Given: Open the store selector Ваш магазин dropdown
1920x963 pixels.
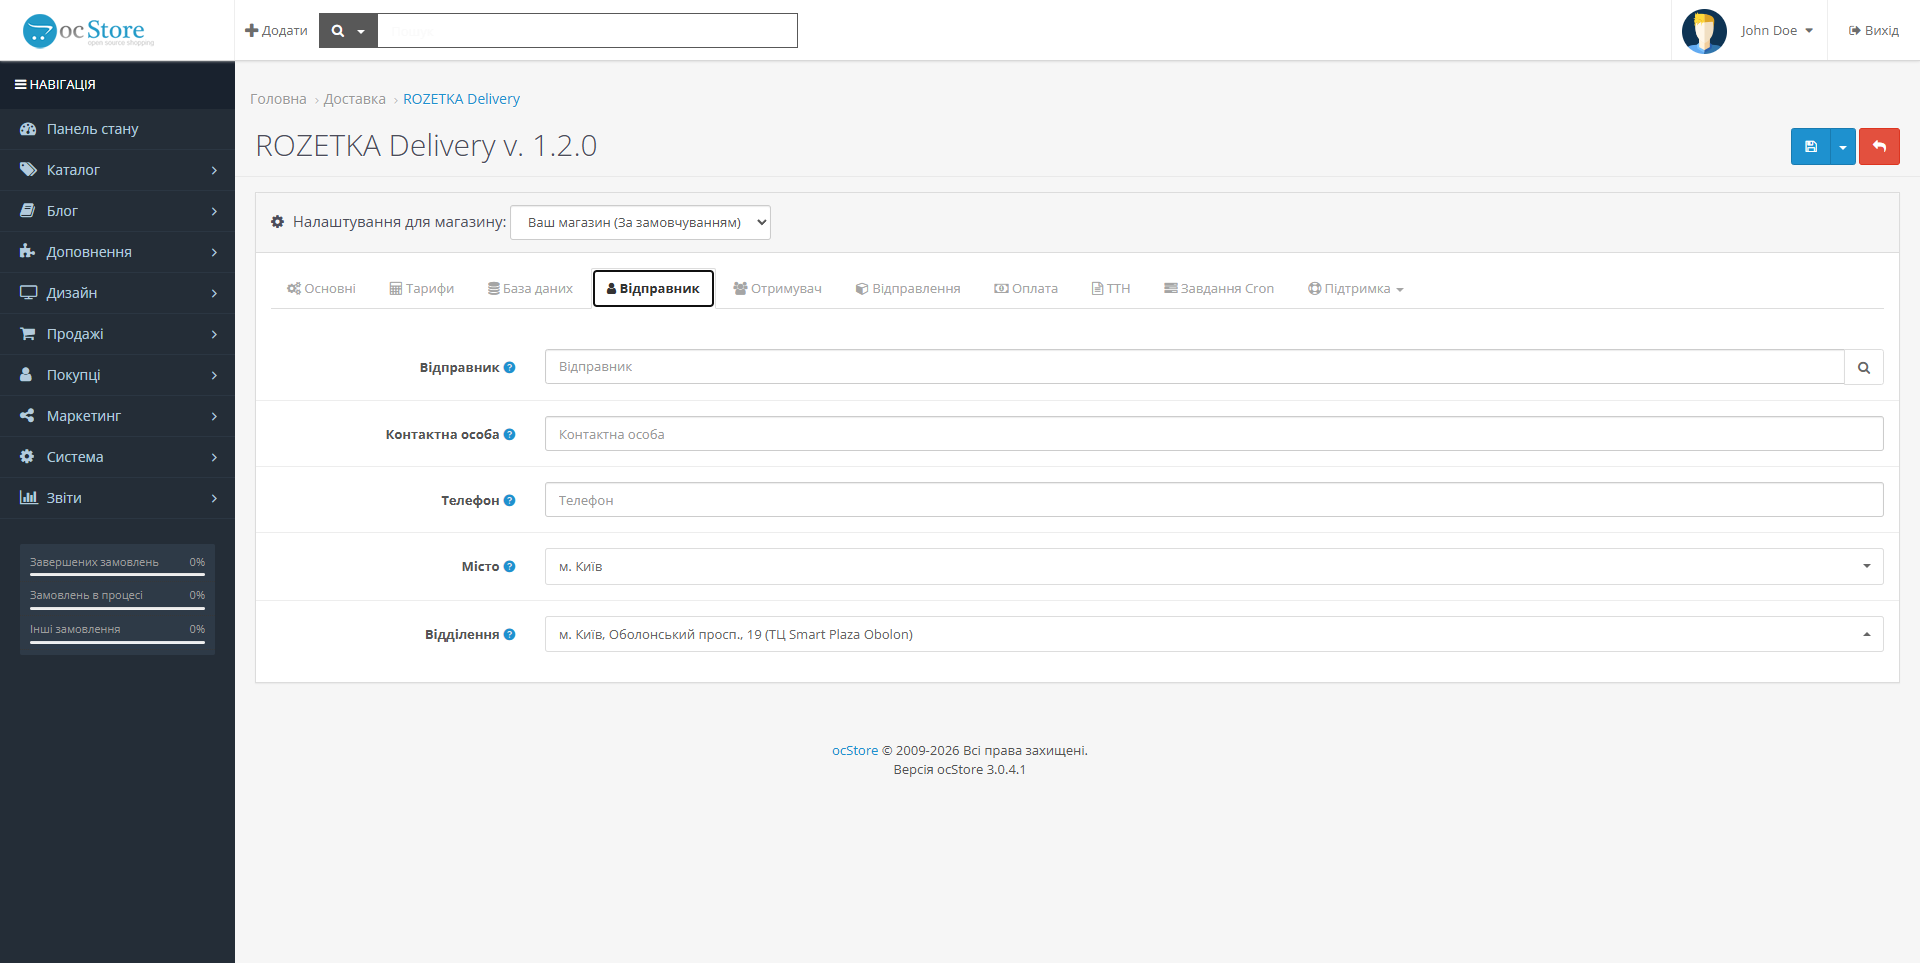Looking at the screenshot, I should 640,223.
